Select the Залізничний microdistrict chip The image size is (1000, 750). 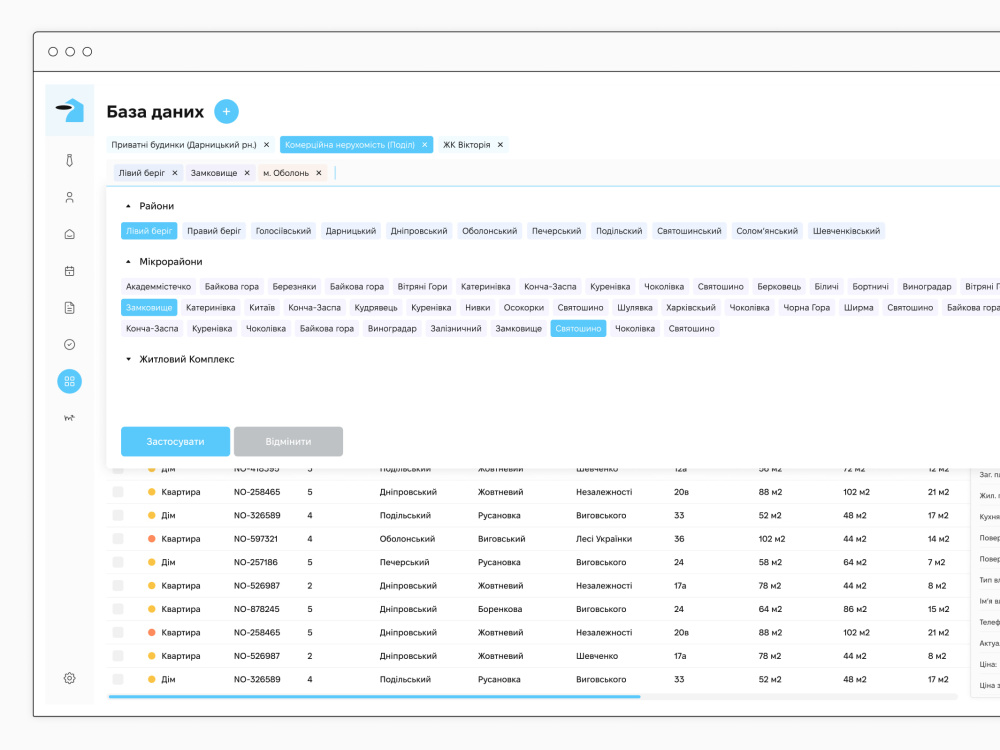pyautogui.click(x=456, y=328)
